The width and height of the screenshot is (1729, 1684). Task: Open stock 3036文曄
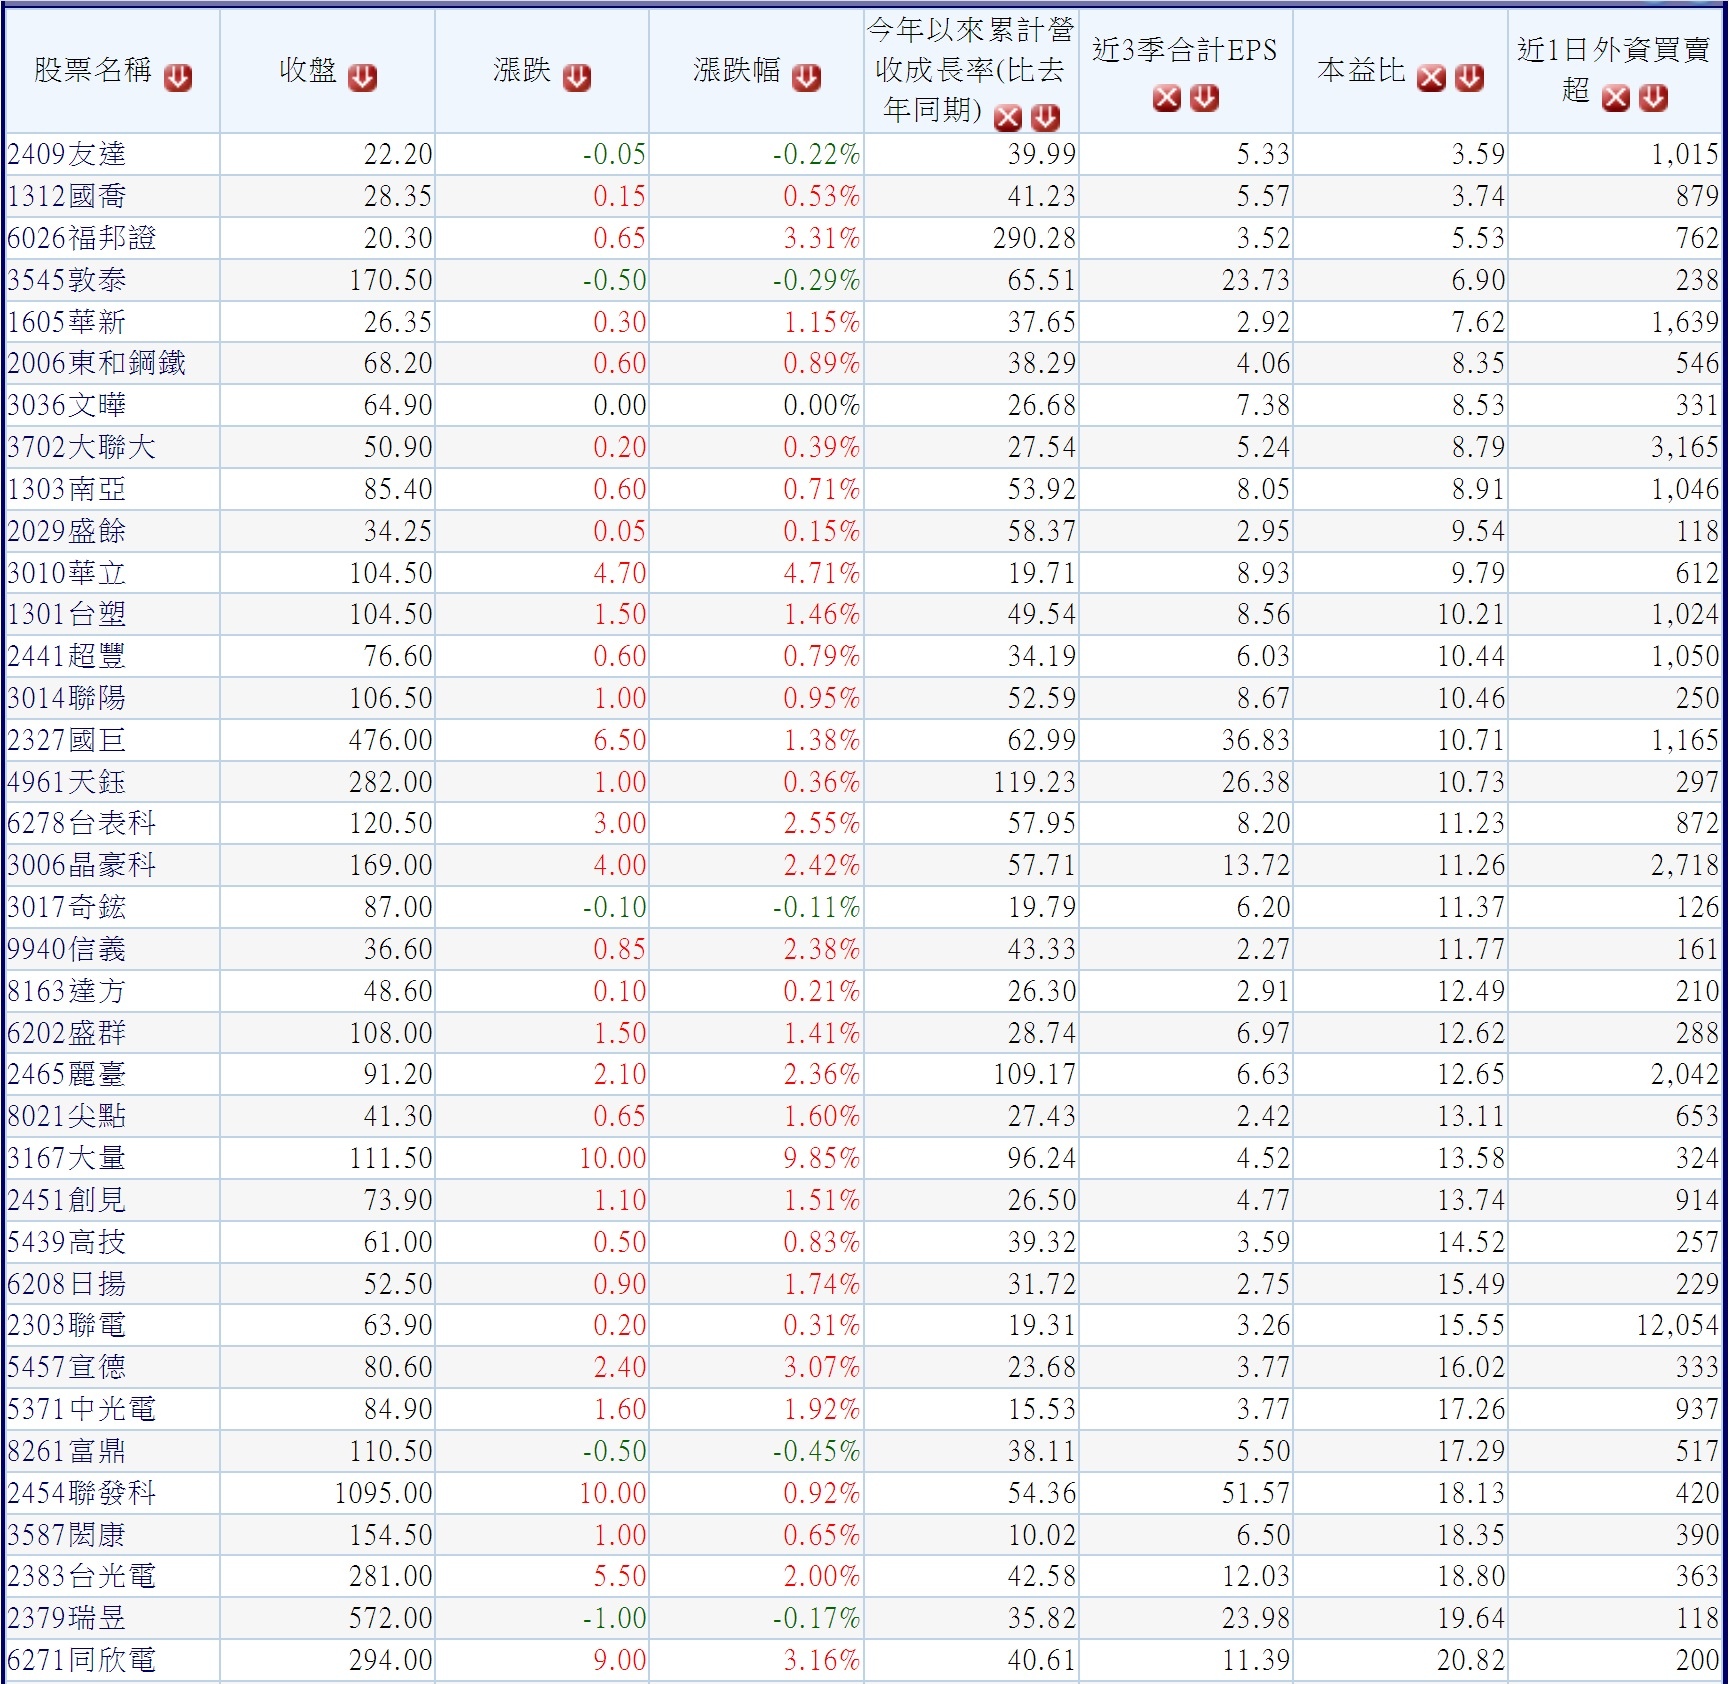[x=67, y=405]
